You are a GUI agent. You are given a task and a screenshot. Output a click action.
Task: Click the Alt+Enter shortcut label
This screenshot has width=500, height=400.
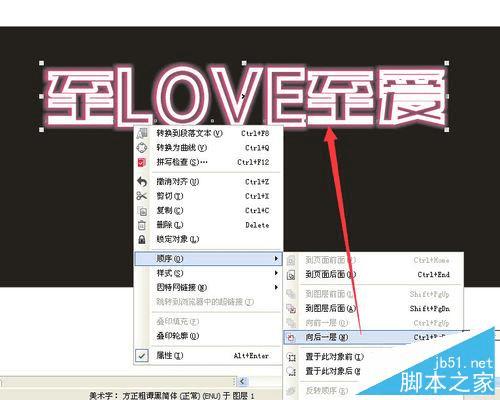click(251, 356)
